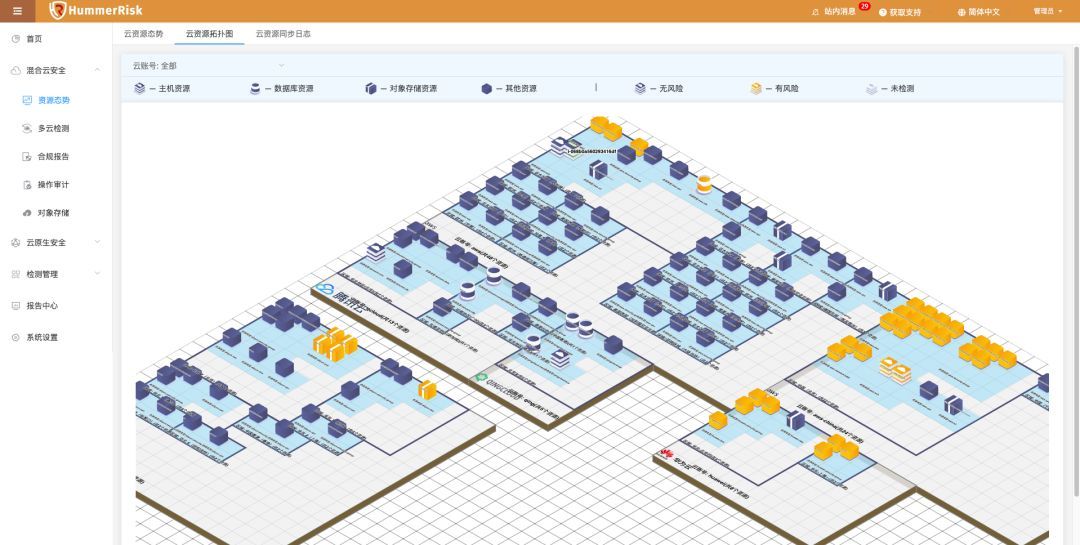1080x545 pixels.
Task: Open 操作审计 menu item
Action: point(56,185)
